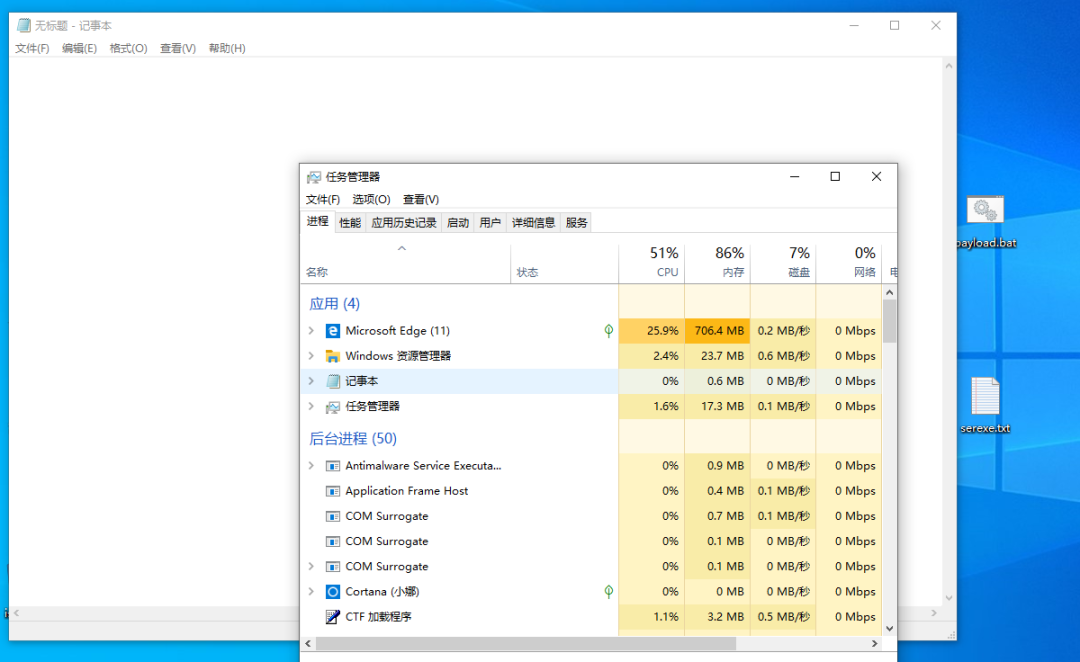Sort processes by 内存 column header
The height and width of the screenshot is (662, 1080).
(717, 262)
